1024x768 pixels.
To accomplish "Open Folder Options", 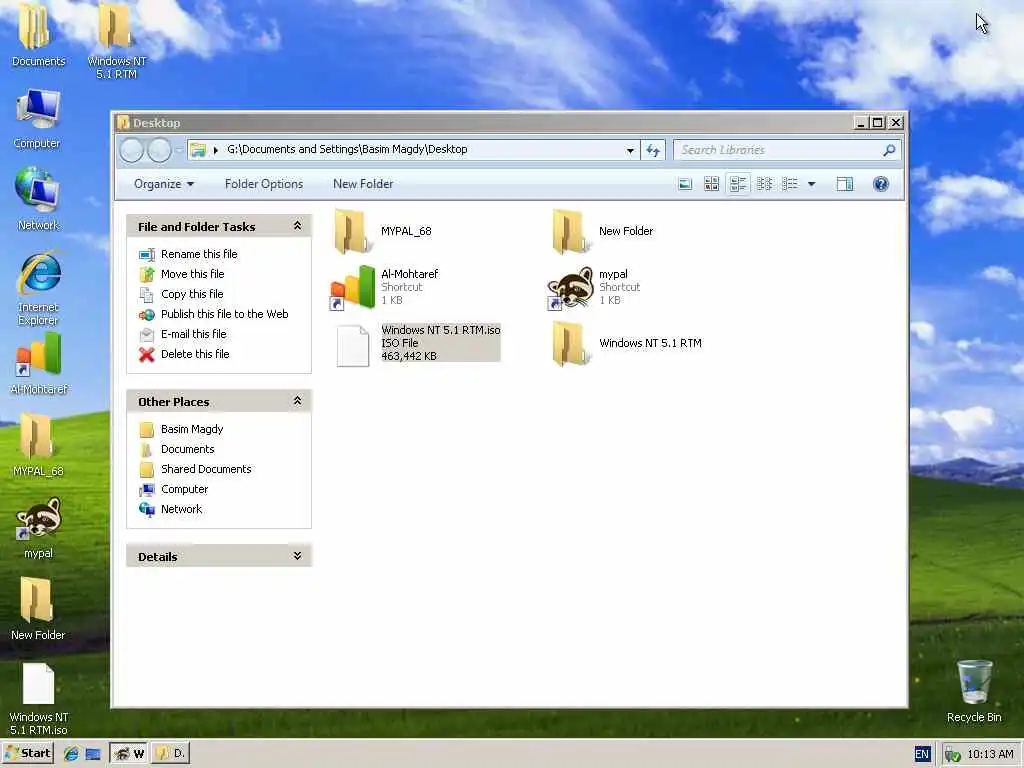I will click(264, 184).
